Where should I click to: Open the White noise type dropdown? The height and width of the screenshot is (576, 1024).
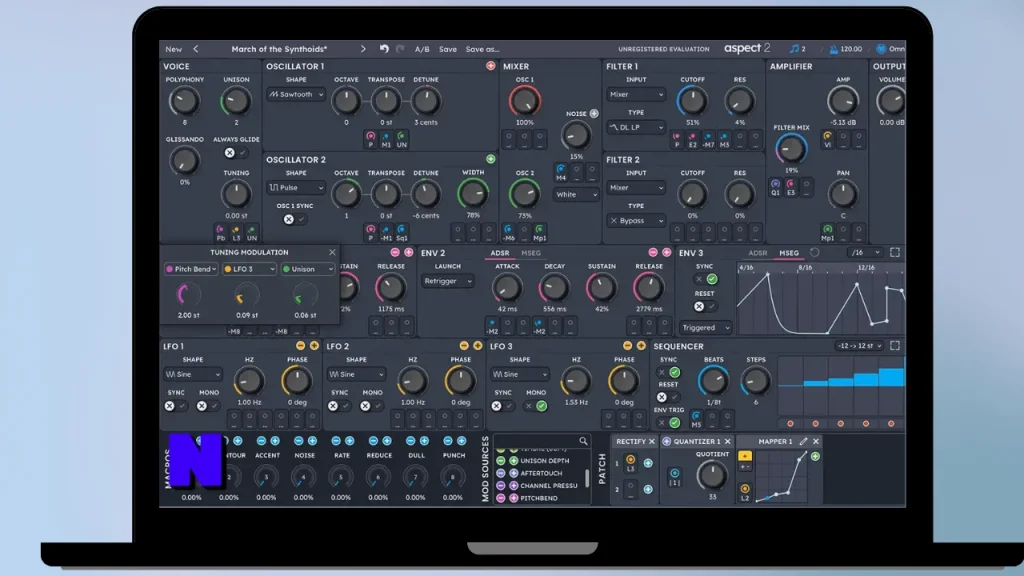(x=575, y=195)
